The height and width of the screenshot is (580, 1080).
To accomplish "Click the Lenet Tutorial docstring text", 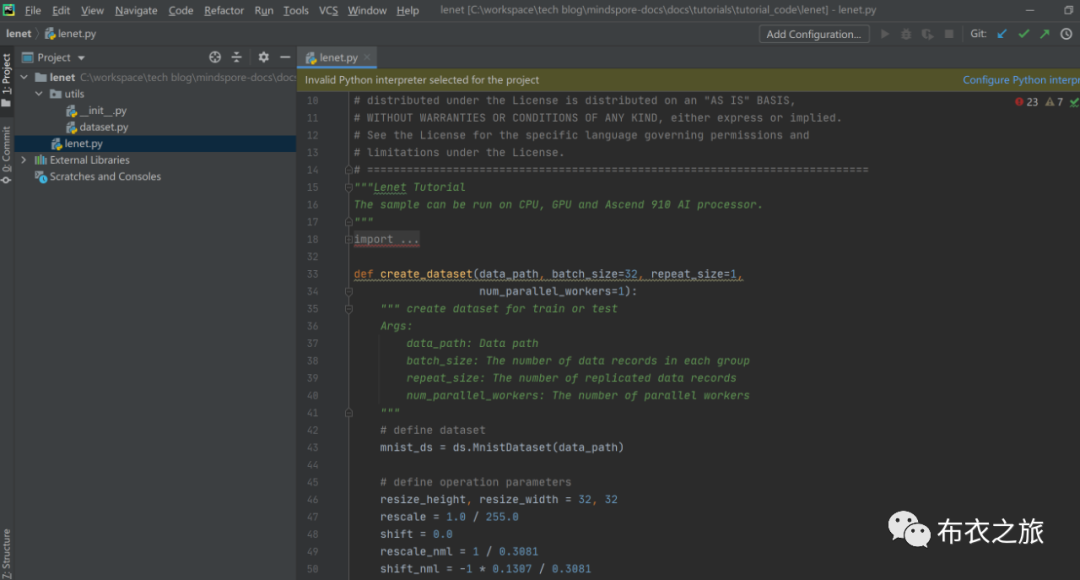I will tap(419, 187).
